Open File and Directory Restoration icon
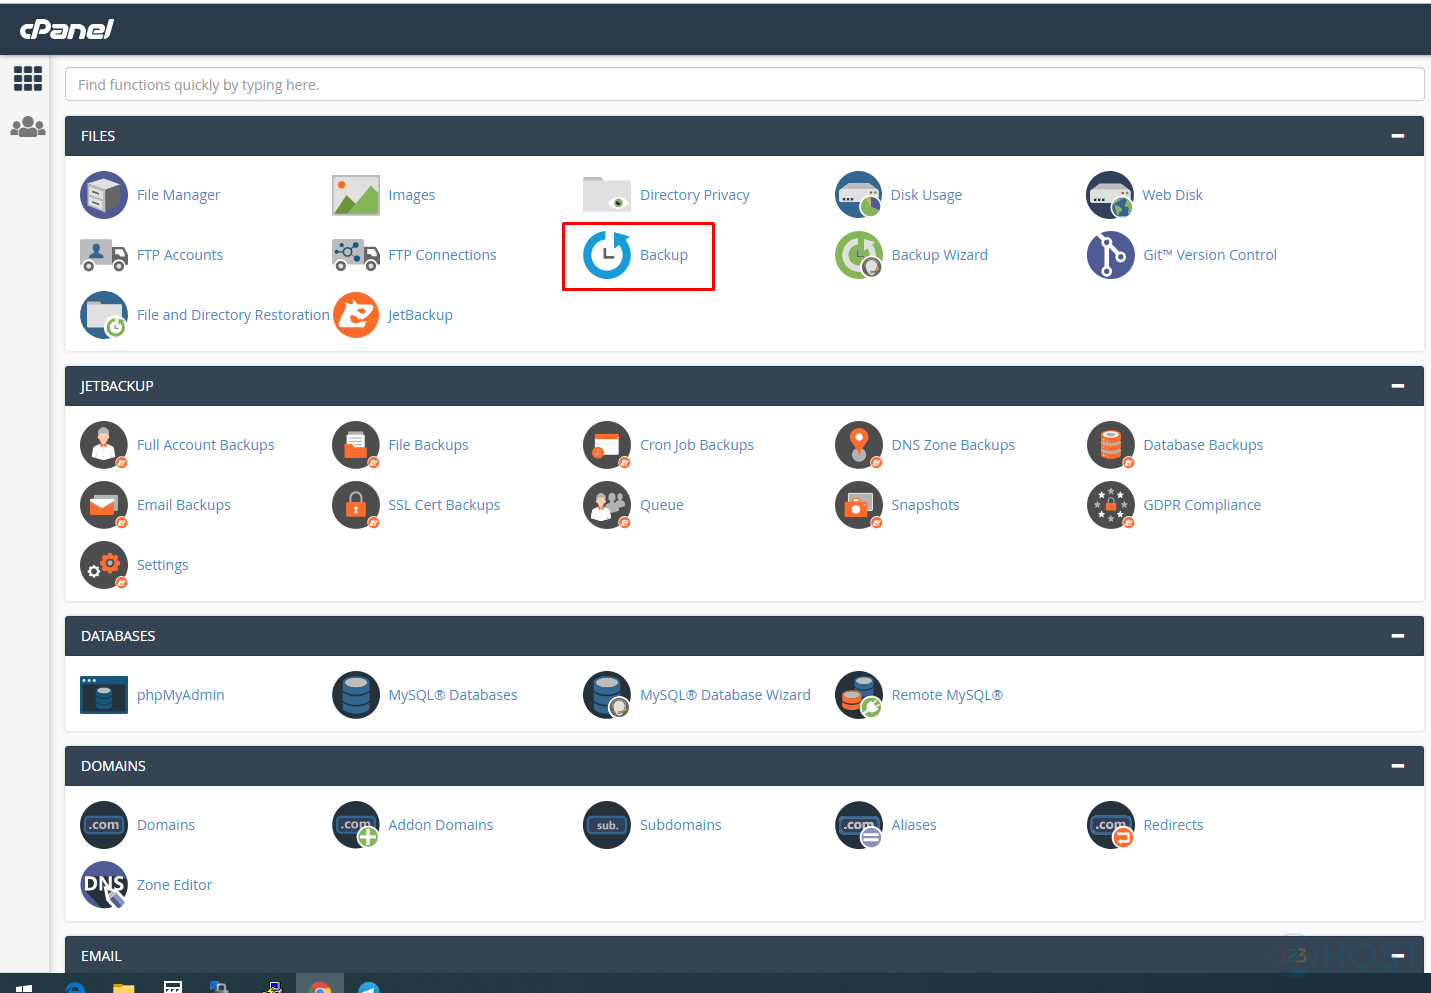The image size is (1431, 993). pos(104,315)
